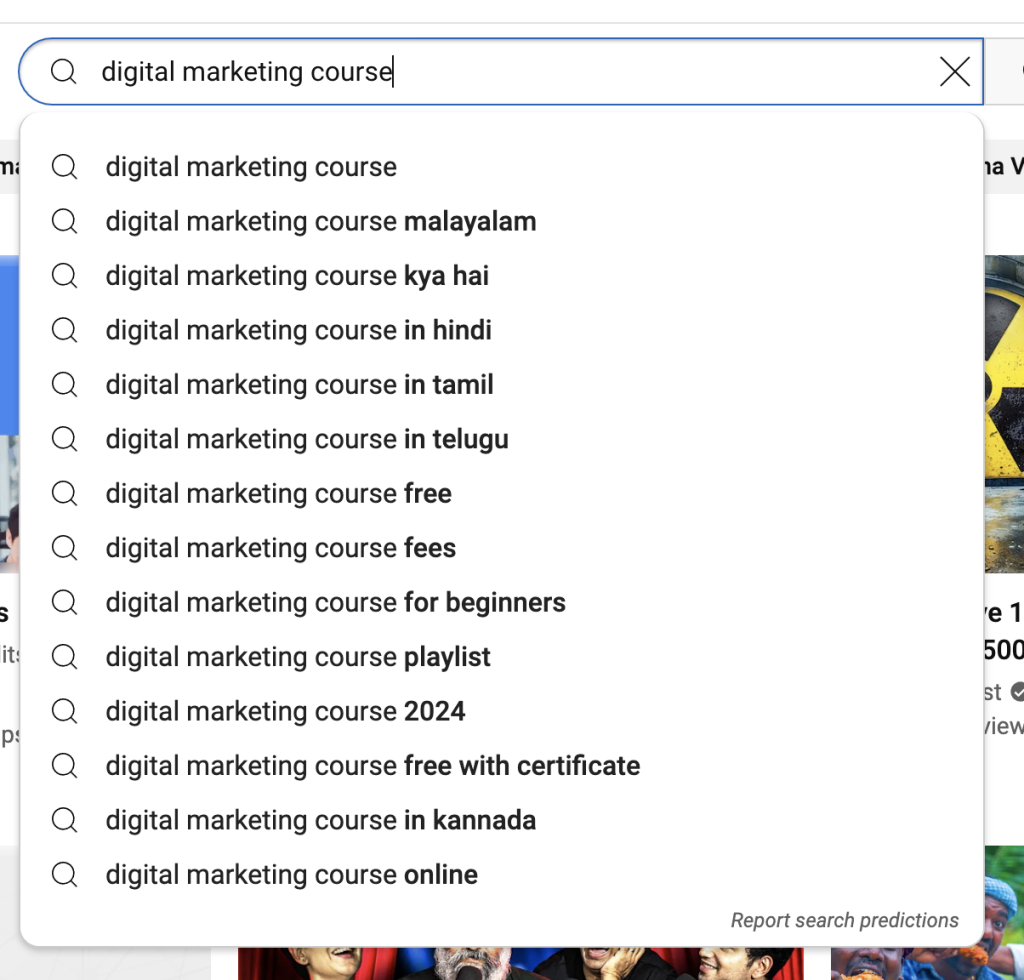1024x980 pixels.
Task: Clear search text using the X icon
Action: [954, 71]
